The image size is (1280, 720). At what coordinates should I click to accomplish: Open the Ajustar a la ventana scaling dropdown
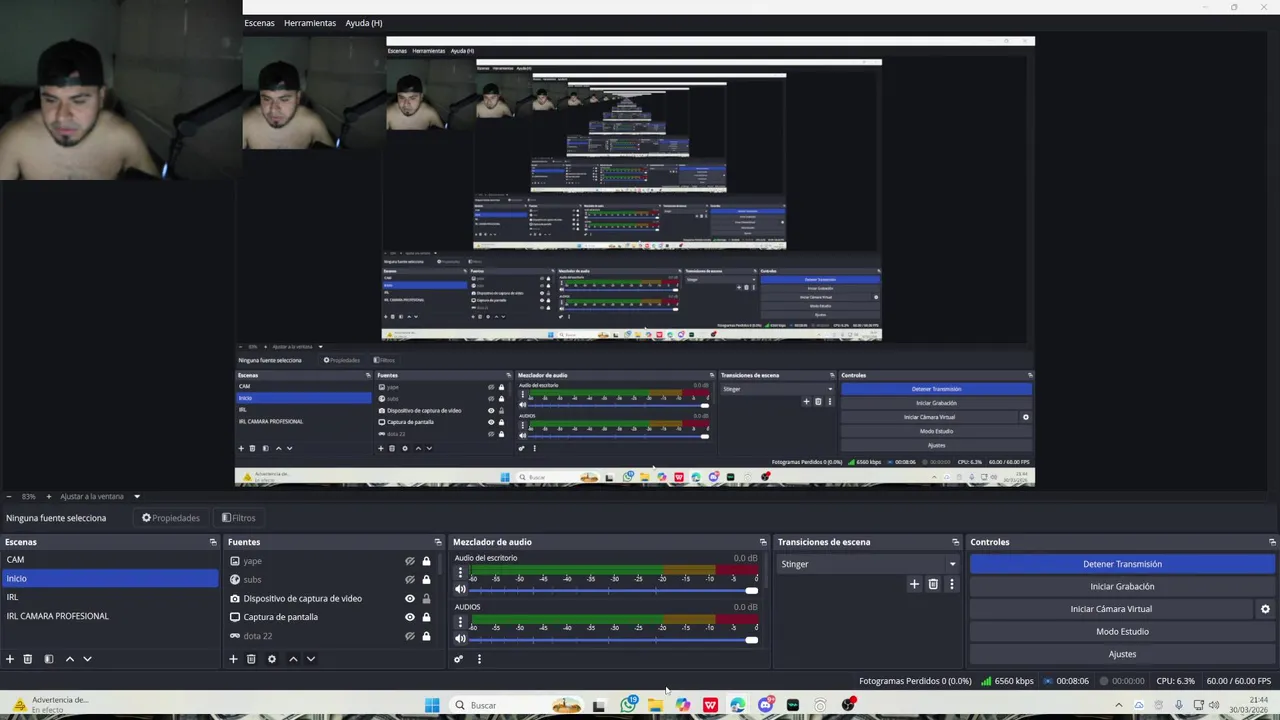point(100,496)
